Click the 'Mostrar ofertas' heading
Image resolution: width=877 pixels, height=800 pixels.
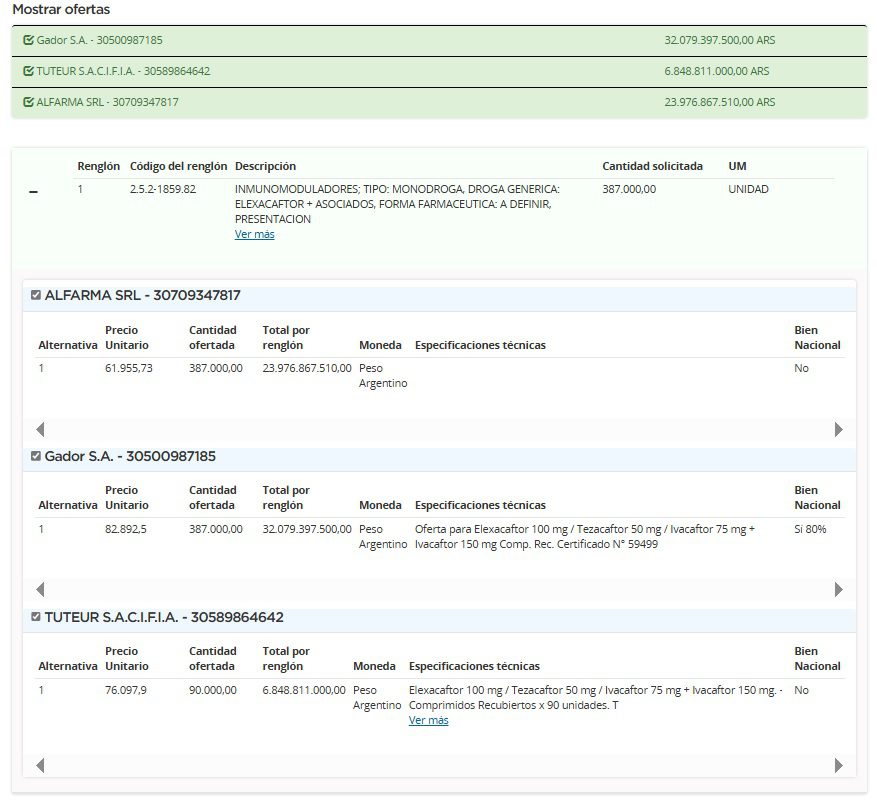click(x=61, y=9)
